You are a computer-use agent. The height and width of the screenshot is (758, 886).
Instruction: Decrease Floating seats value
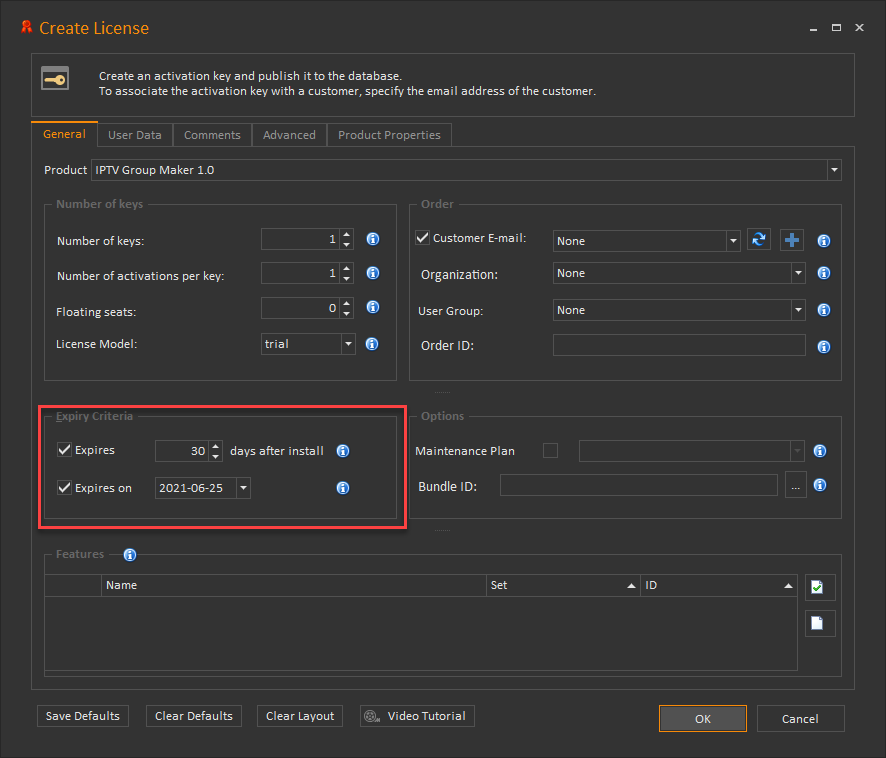coord(346,313)
